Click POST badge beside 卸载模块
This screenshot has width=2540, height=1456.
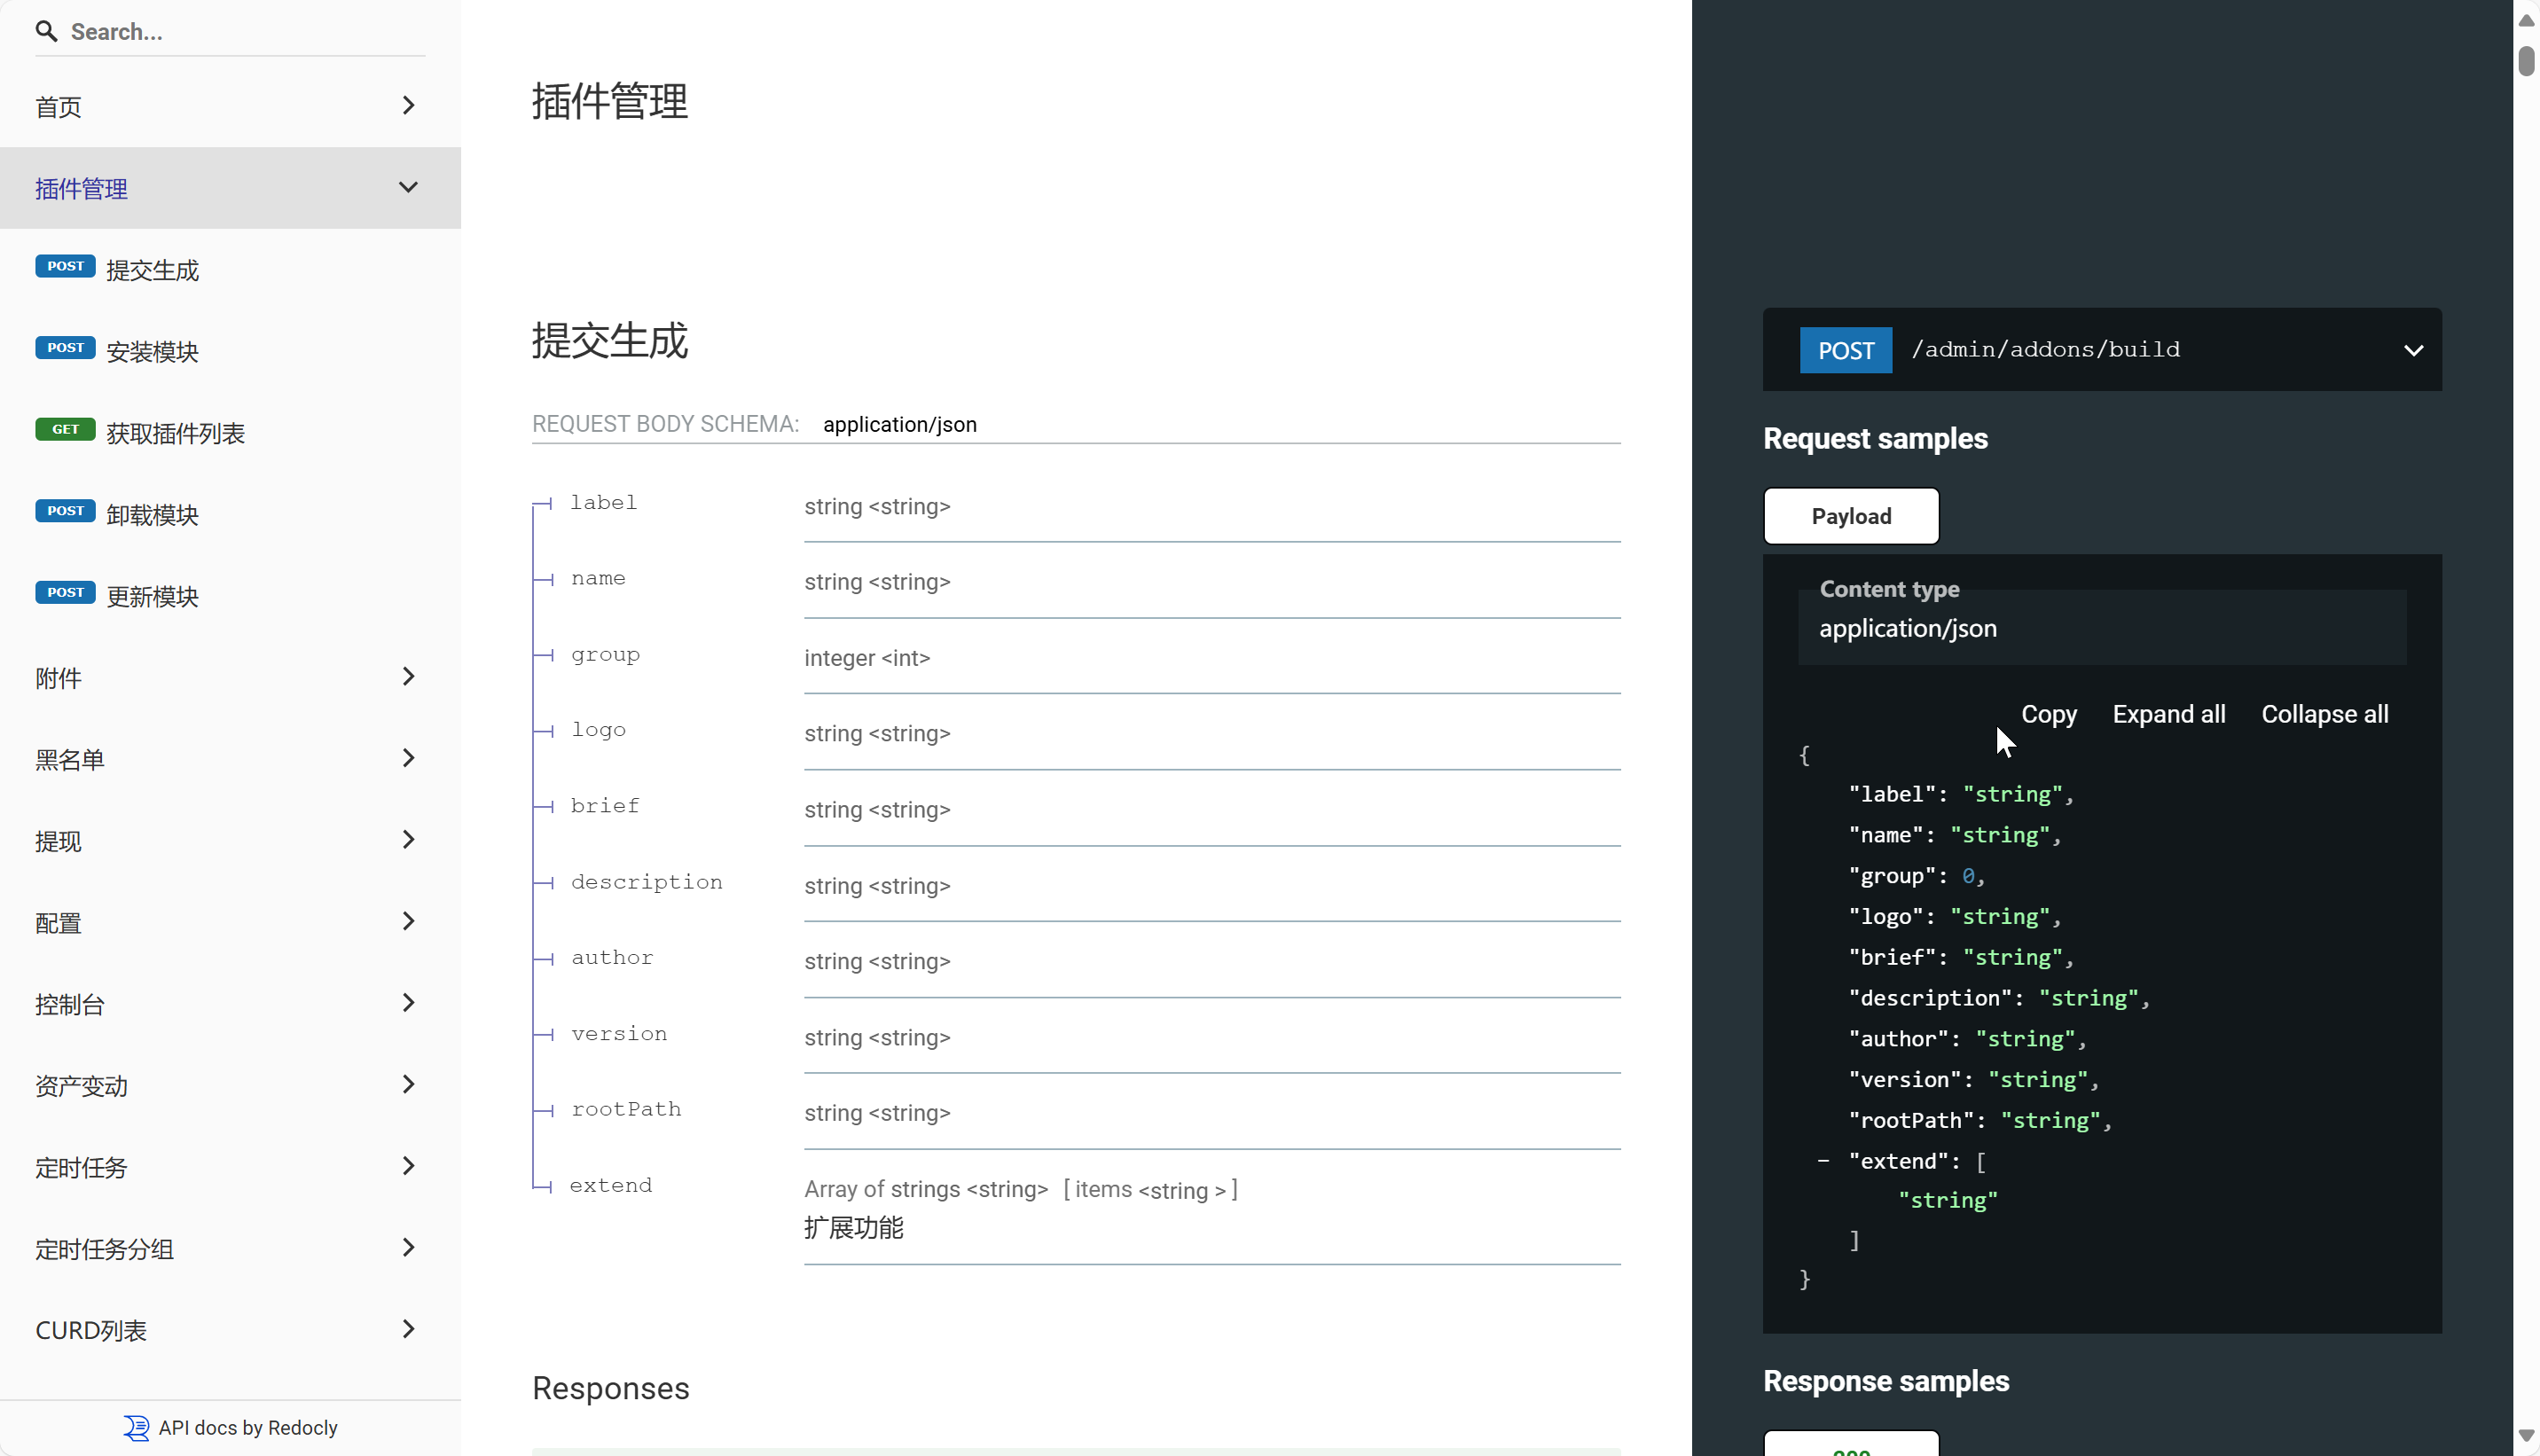pyautogui.click(x=65, y=511)
